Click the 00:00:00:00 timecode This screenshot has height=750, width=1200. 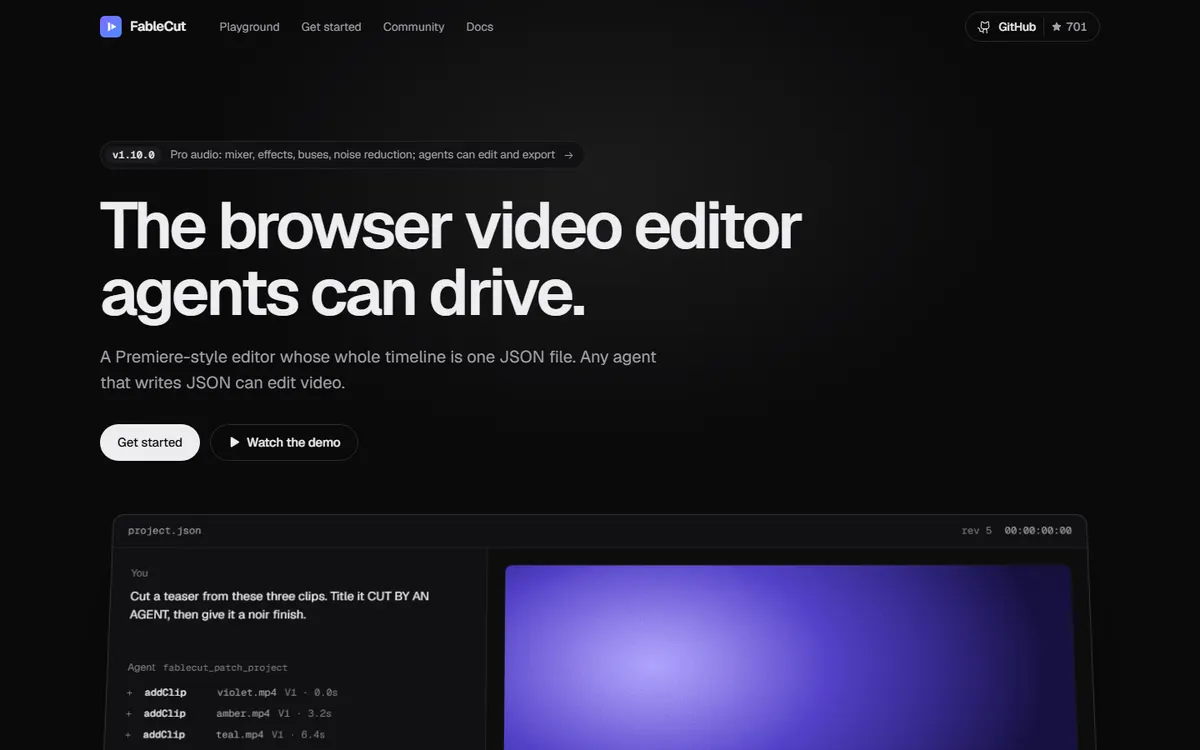1038,531
